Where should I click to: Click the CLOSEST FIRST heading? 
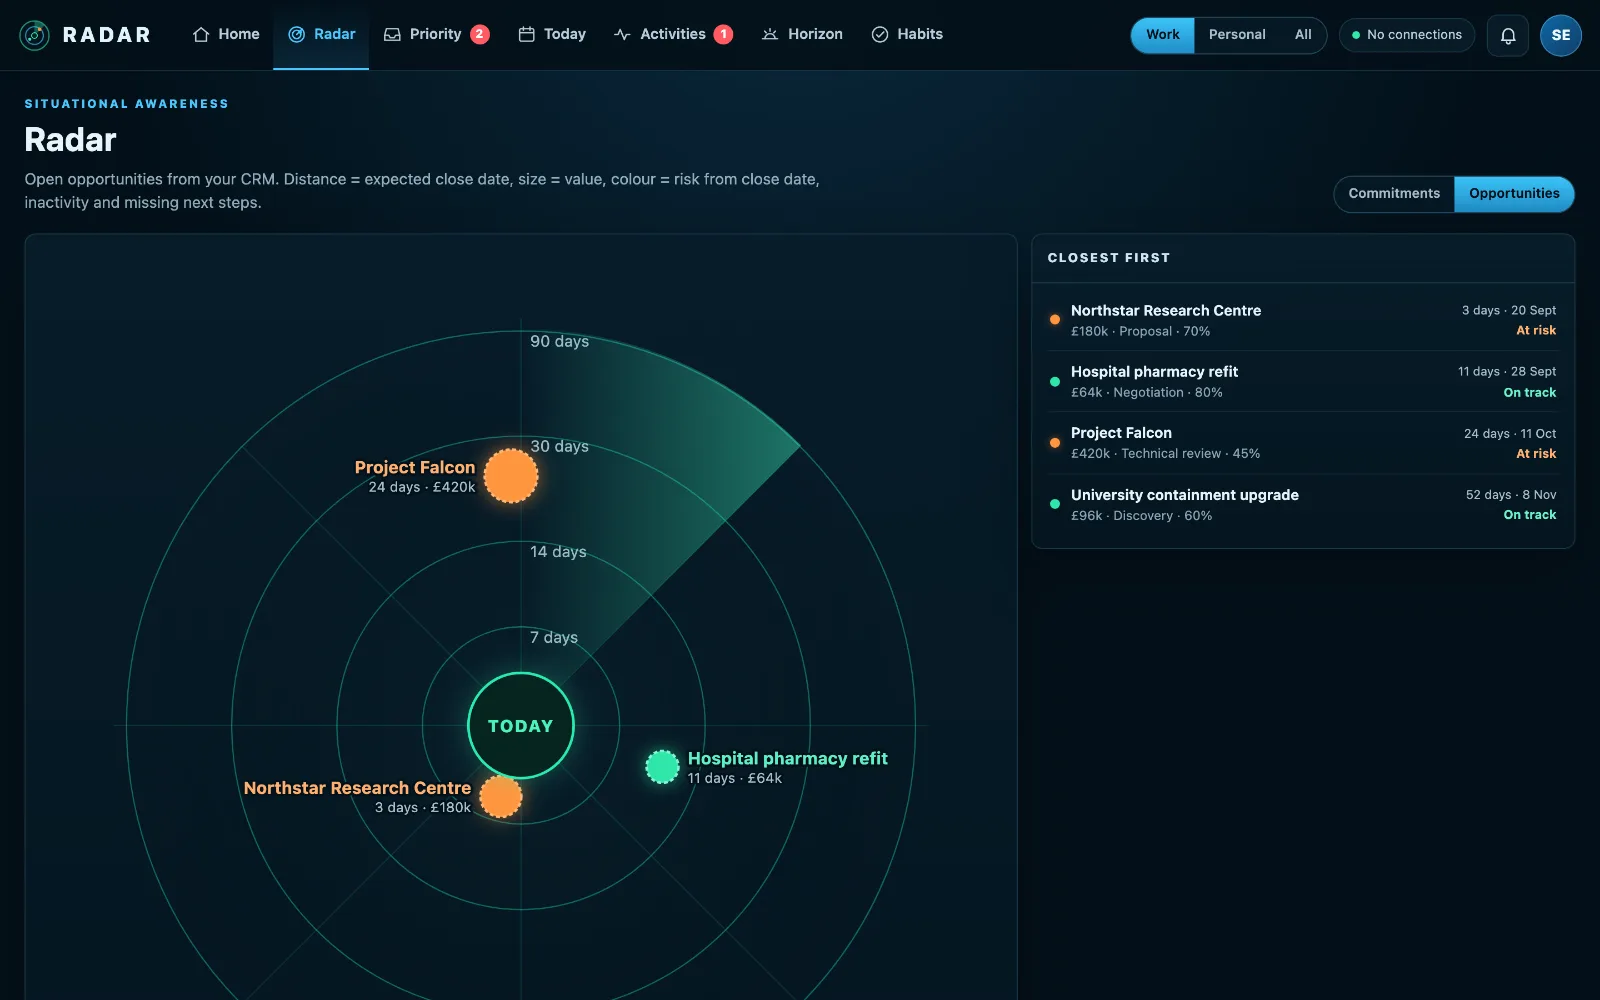tap(1109, 258)
